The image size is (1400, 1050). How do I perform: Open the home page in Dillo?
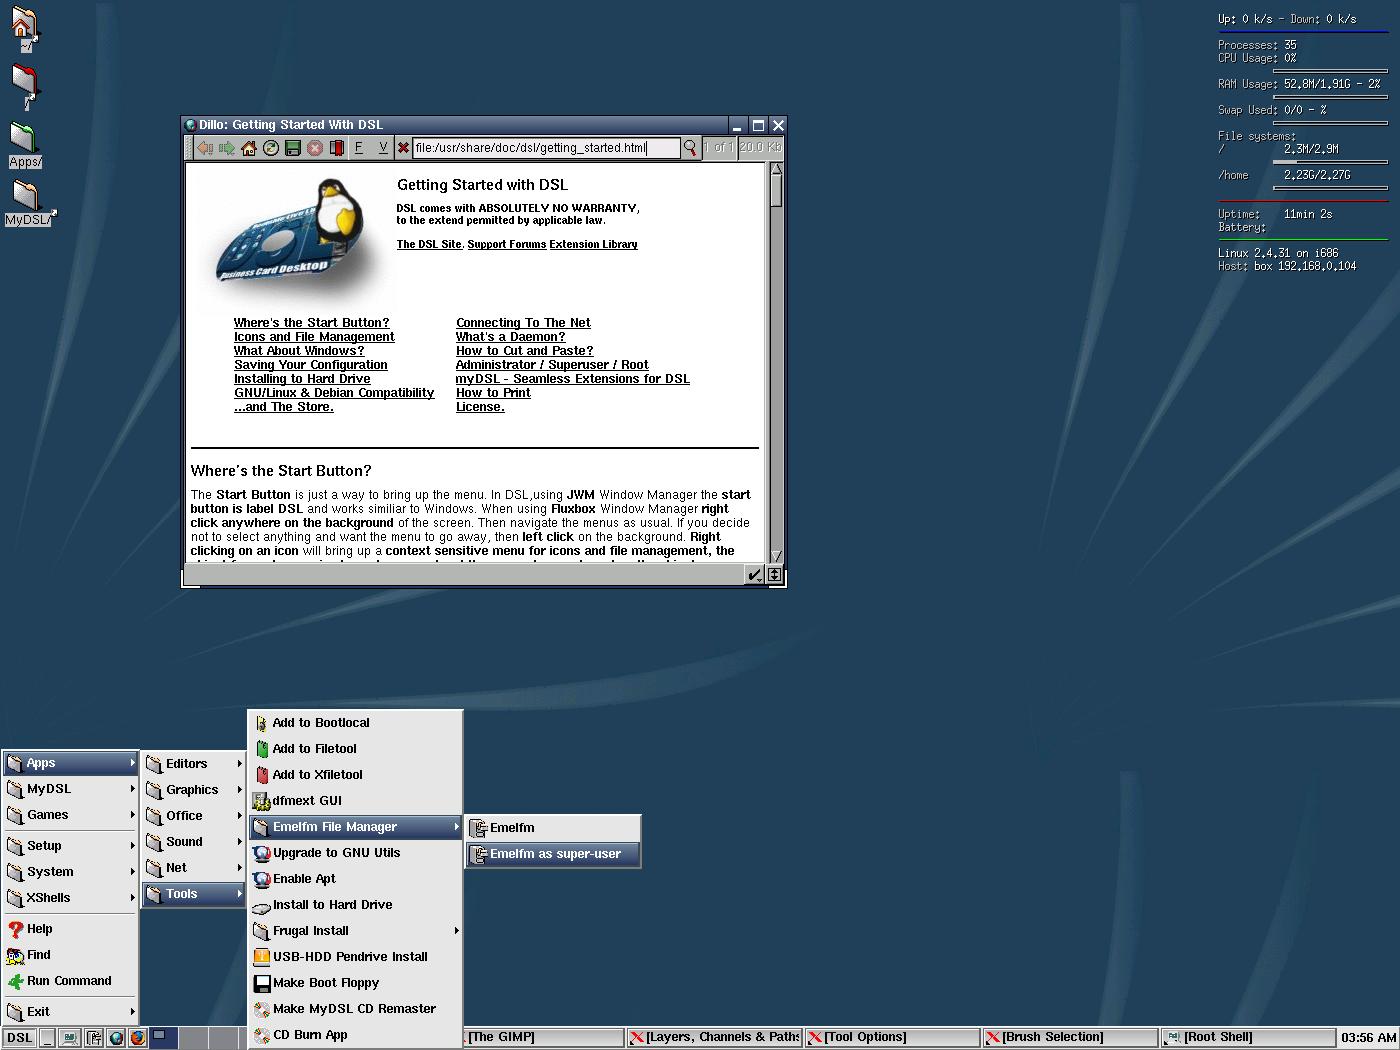[249, 148]
